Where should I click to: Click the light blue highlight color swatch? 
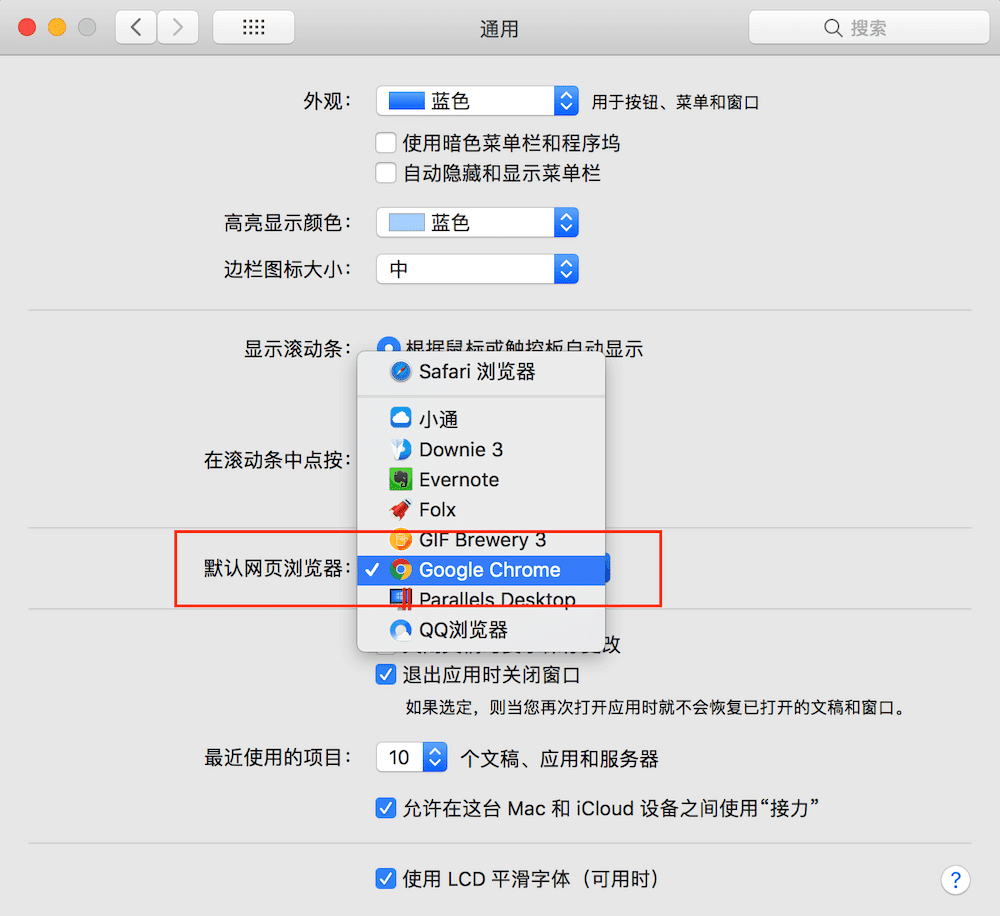[406, 223]
